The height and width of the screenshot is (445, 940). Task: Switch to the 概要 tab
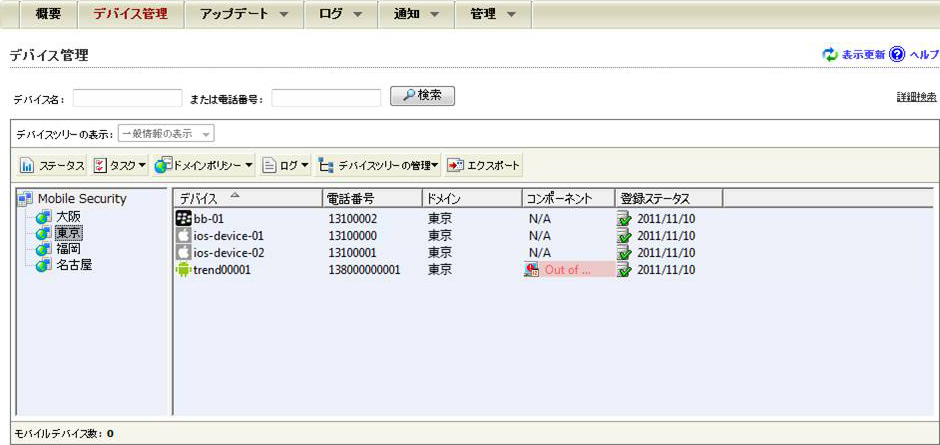(41, 15)
